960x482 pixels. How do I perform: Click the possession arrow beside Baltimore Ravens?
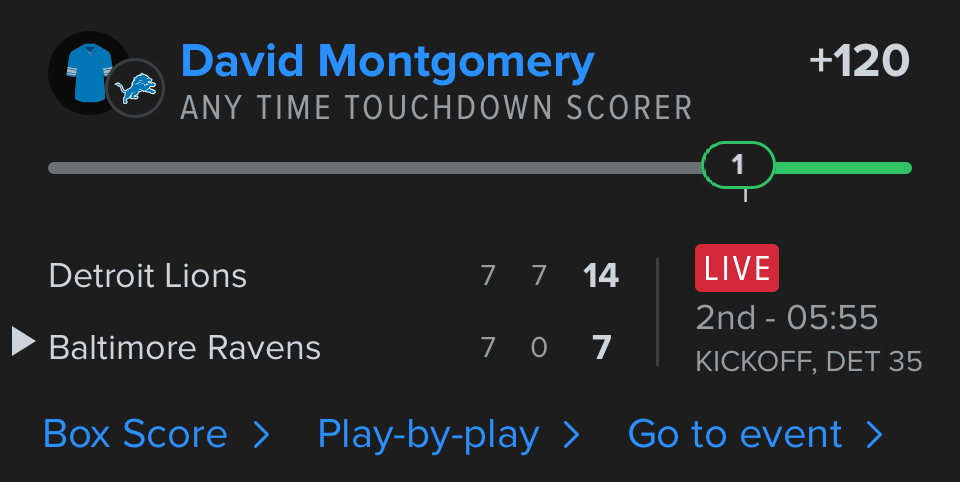(x=23, y=342)
